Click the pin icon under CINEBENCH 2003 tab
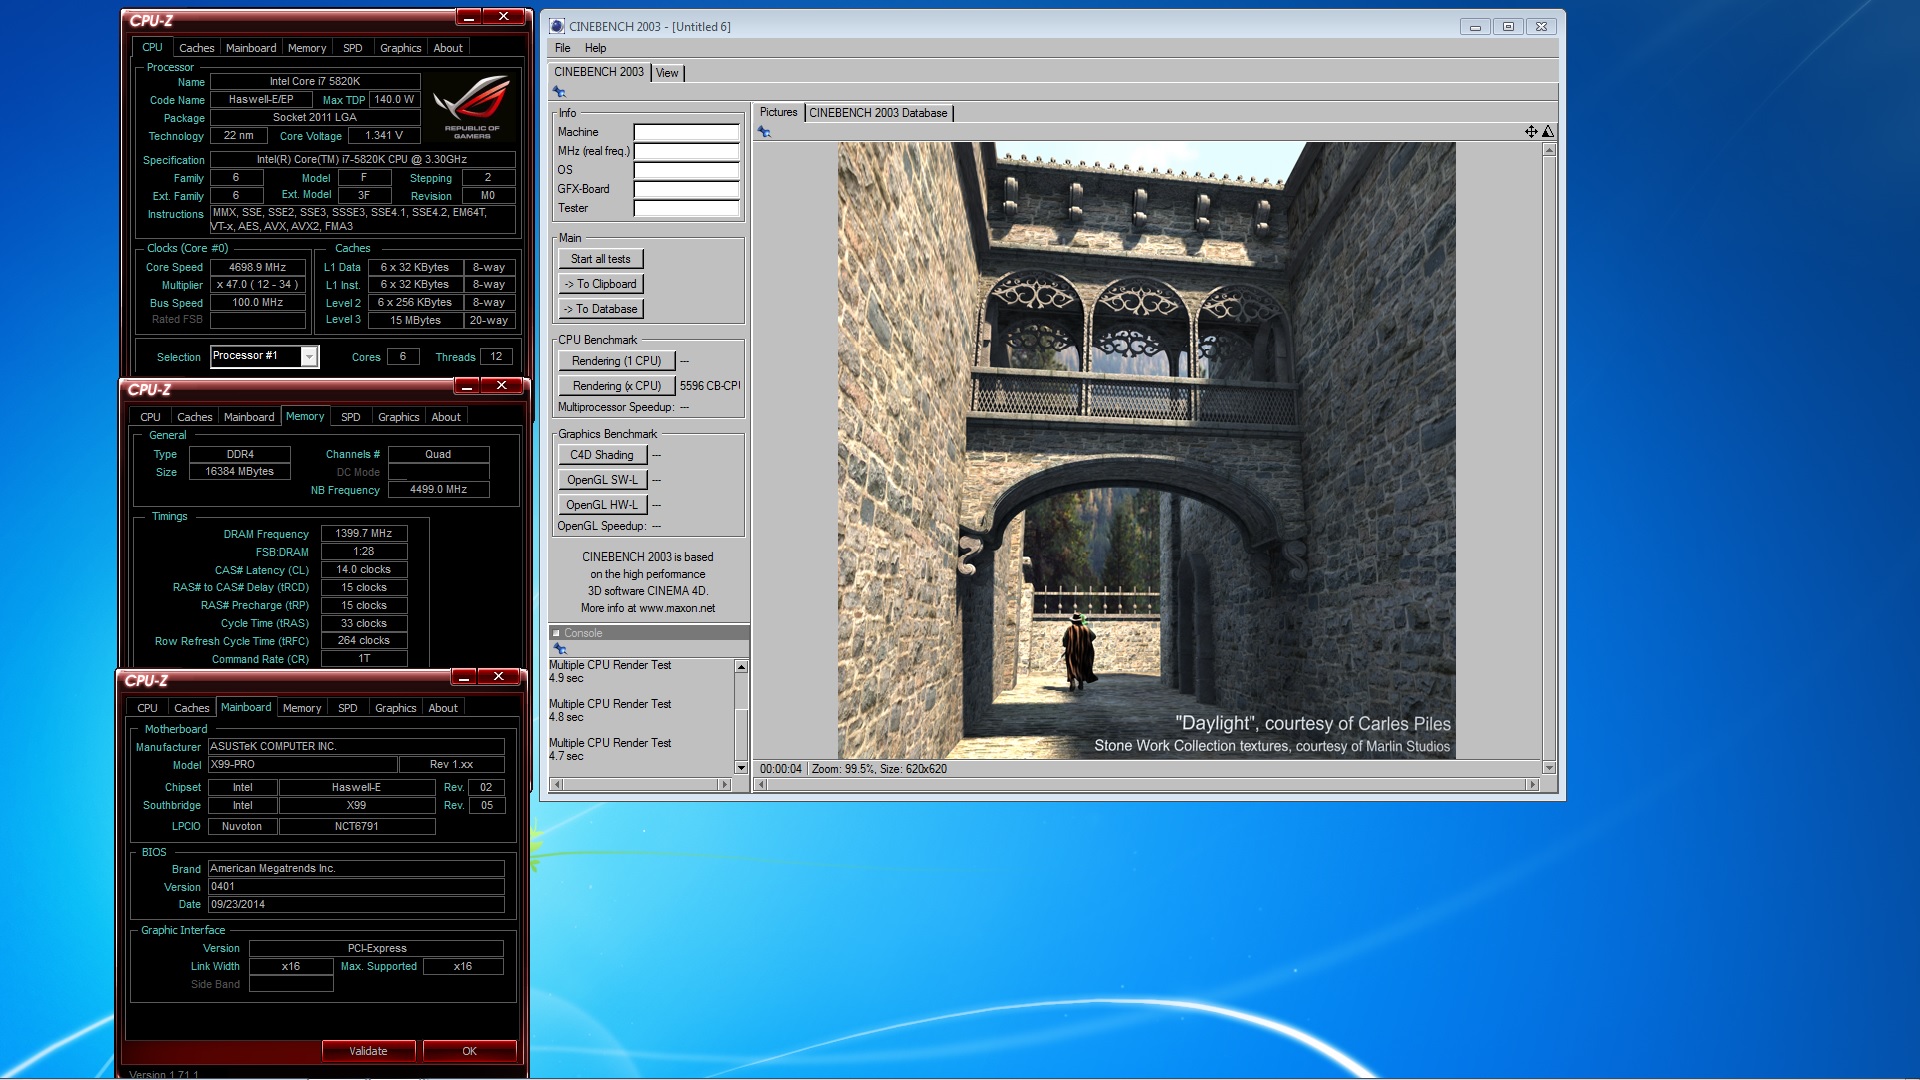1920x1080 pixels. click(559, 92)
